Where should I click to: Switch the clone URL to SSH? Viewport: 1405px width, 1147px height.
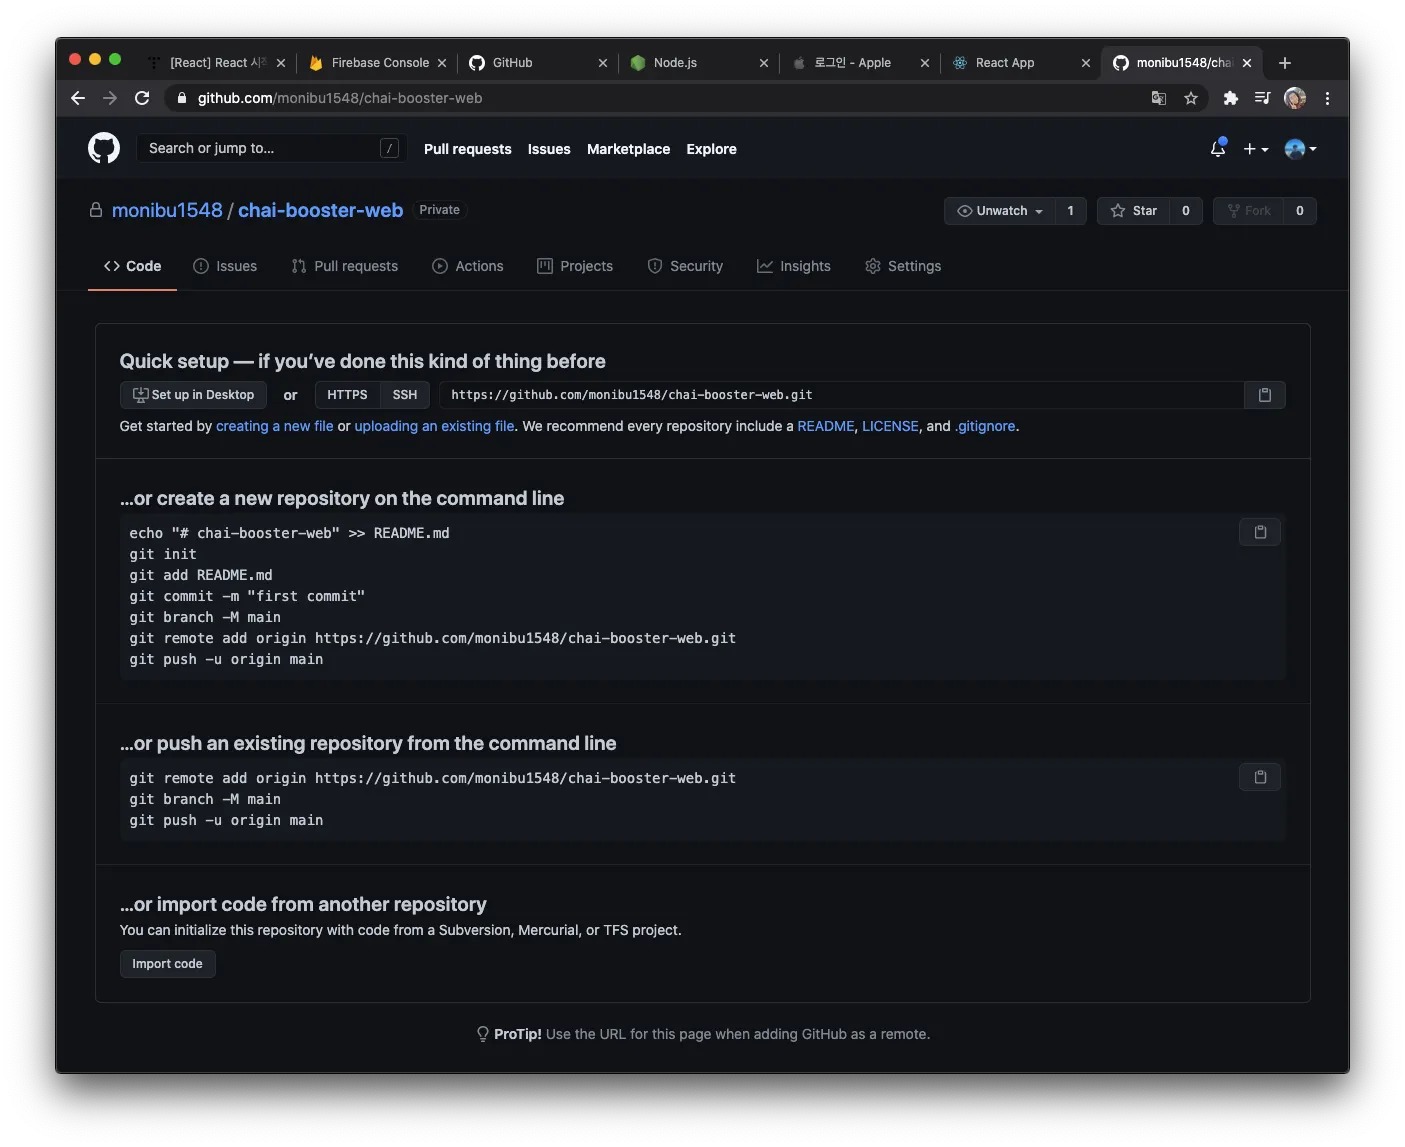click(405, 395)
